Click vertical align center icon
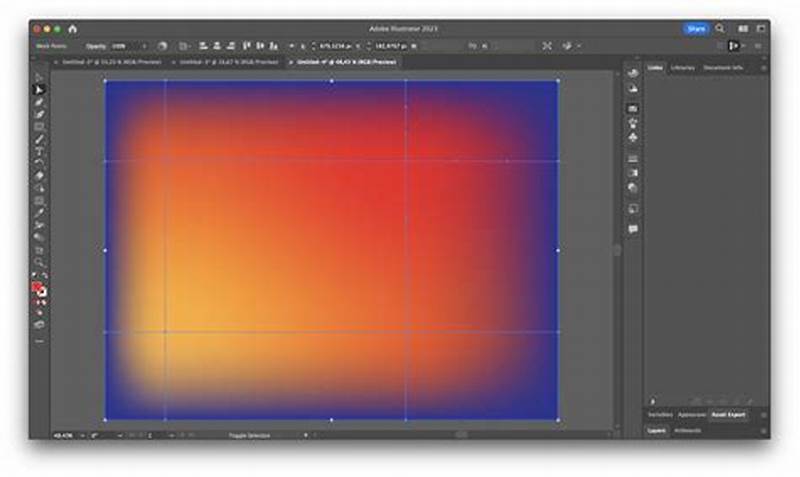Viewport: 800px width, 477px height. point(260,46)
